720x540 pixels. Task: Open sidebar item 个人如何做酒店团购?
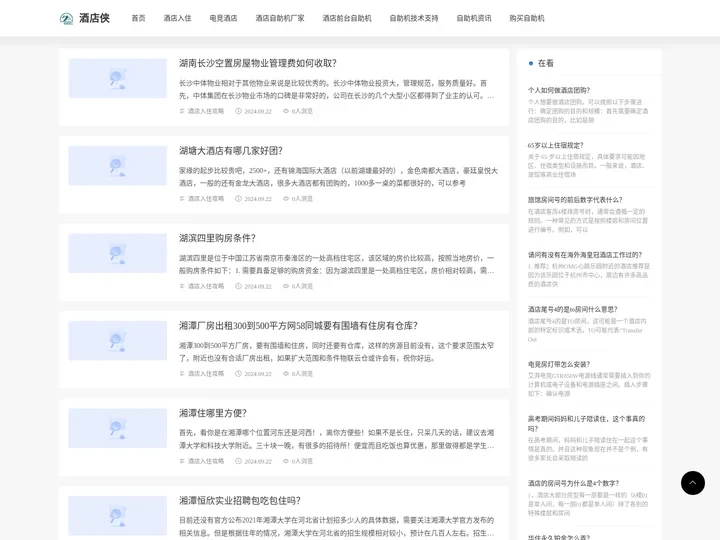coord(559,90)
